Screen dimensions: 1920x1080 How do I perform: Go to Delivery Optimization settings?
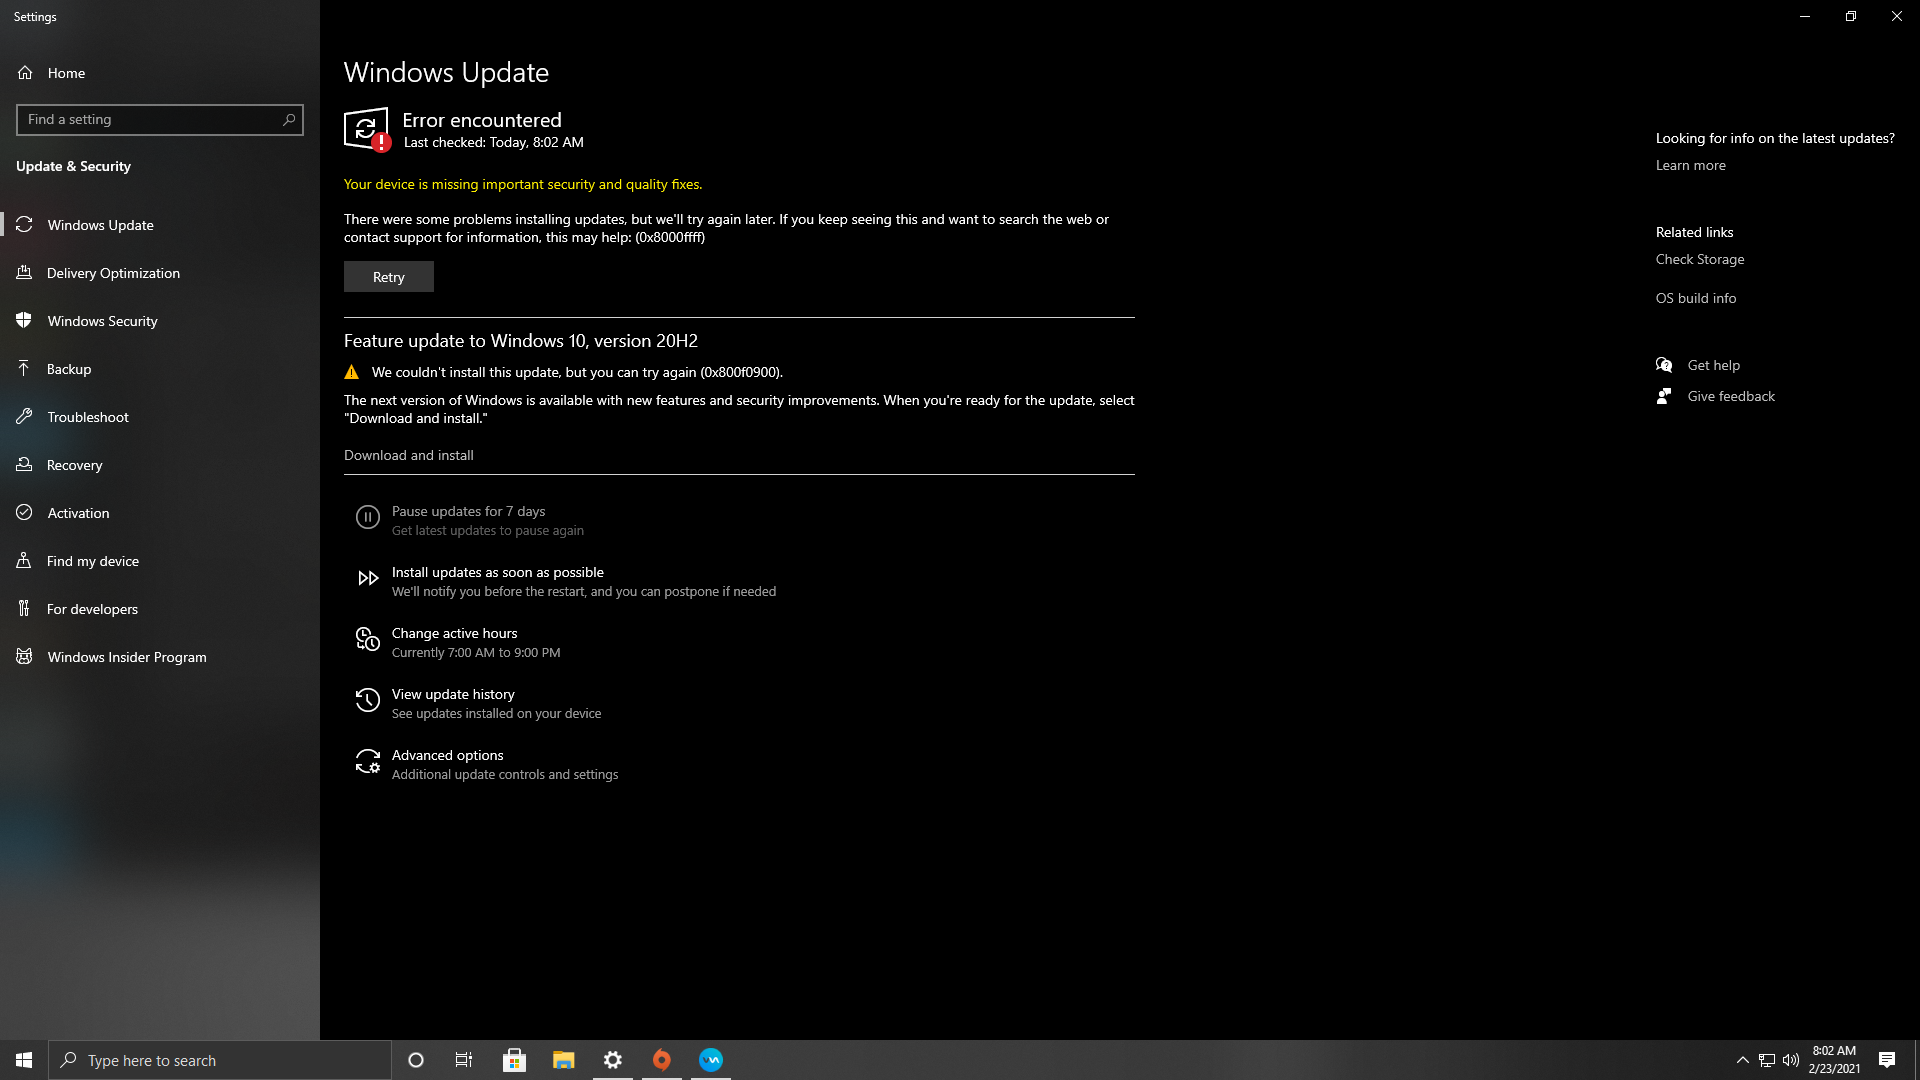160,273
